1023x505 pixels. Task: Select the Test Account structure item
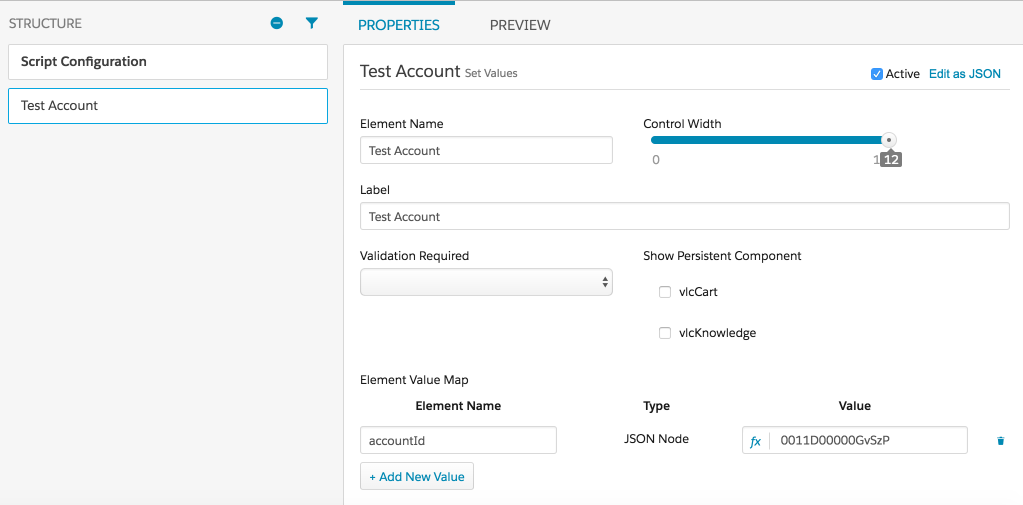168,106
